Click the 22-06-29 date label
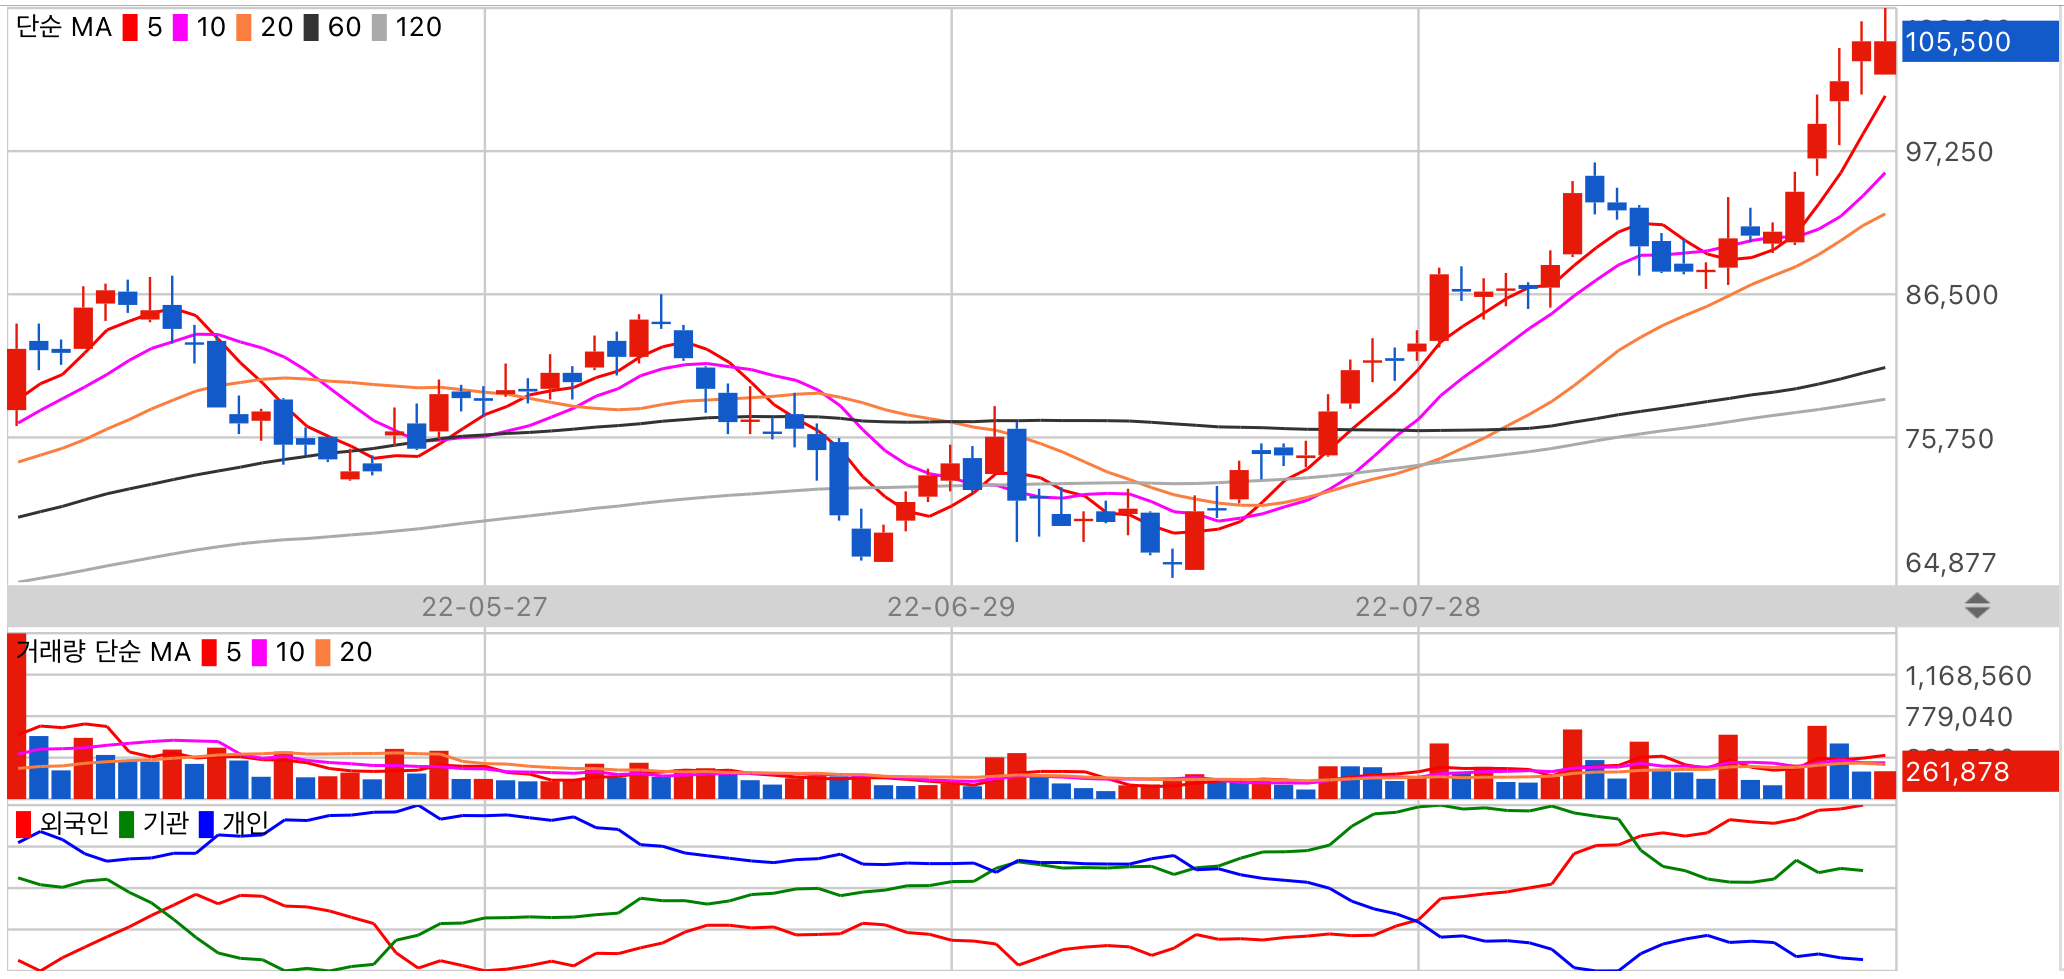The image size is (2064, 979). point(951,607)
